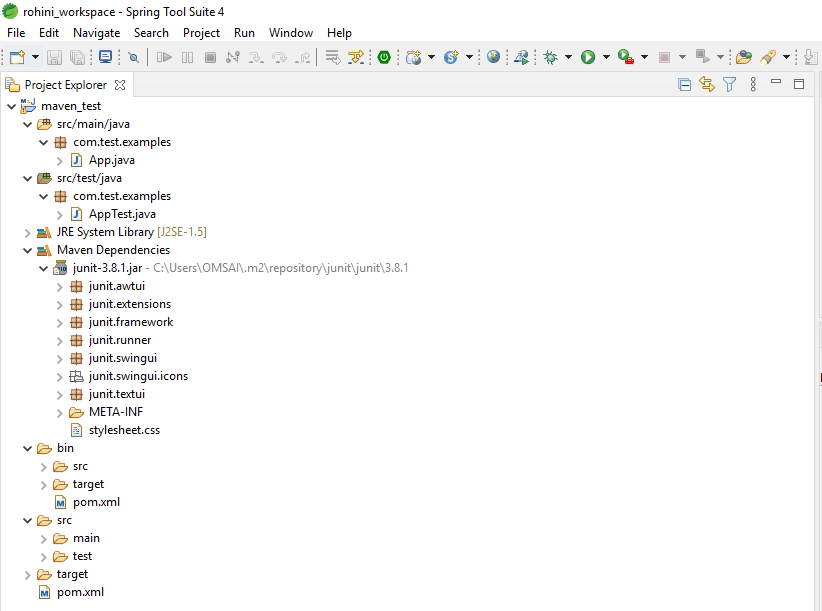Select junit.swingui.icons package
Screen dimensions: 822x611
pos(138,376)
